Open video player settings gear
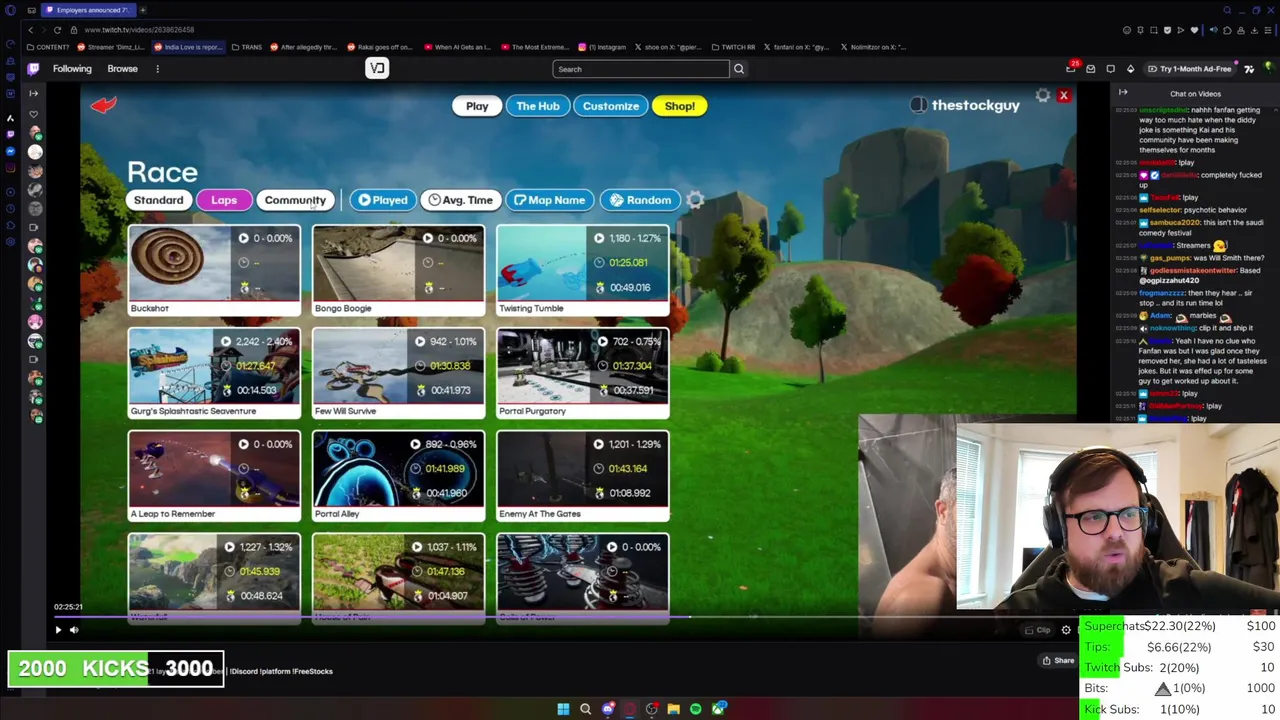The width and height of the screenshot is (1280, 720). (1066, 630)
